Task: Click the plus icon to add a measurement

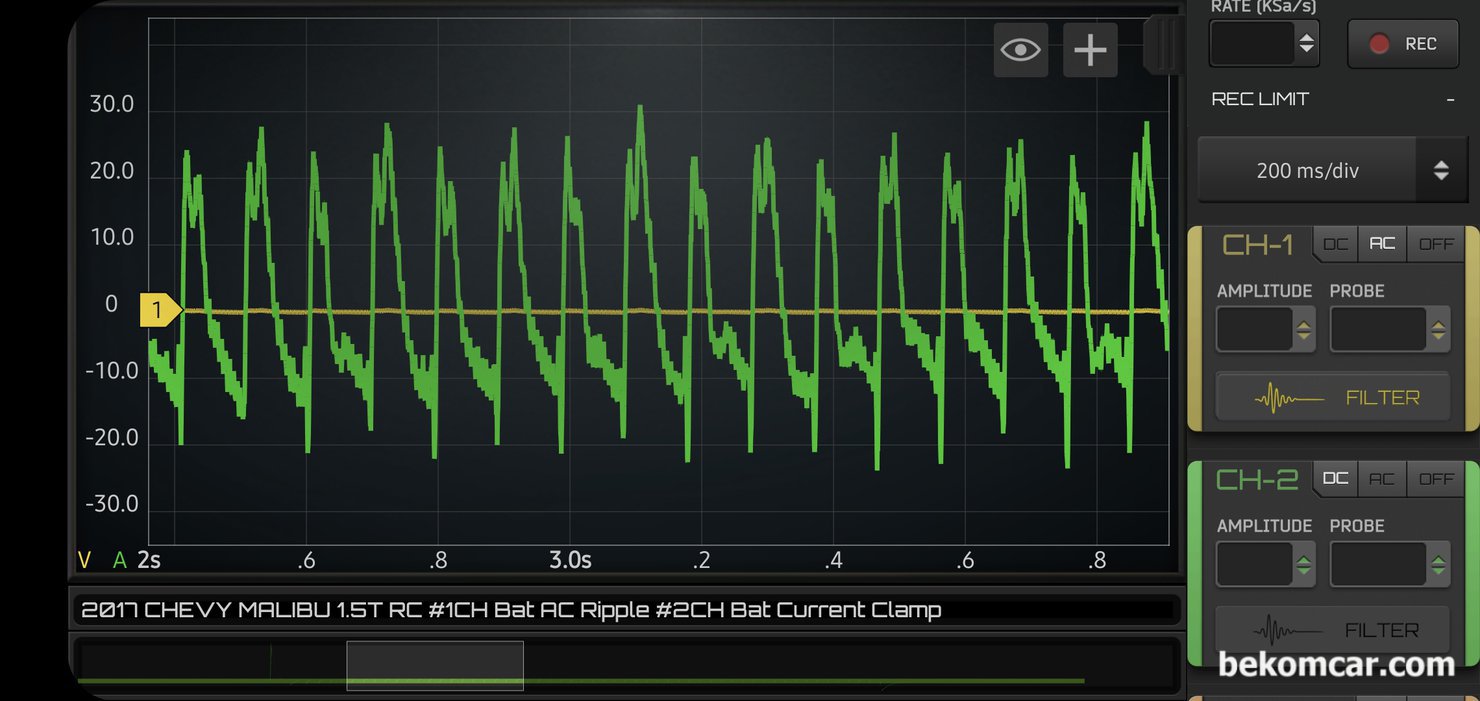Action: point(1089,49)
